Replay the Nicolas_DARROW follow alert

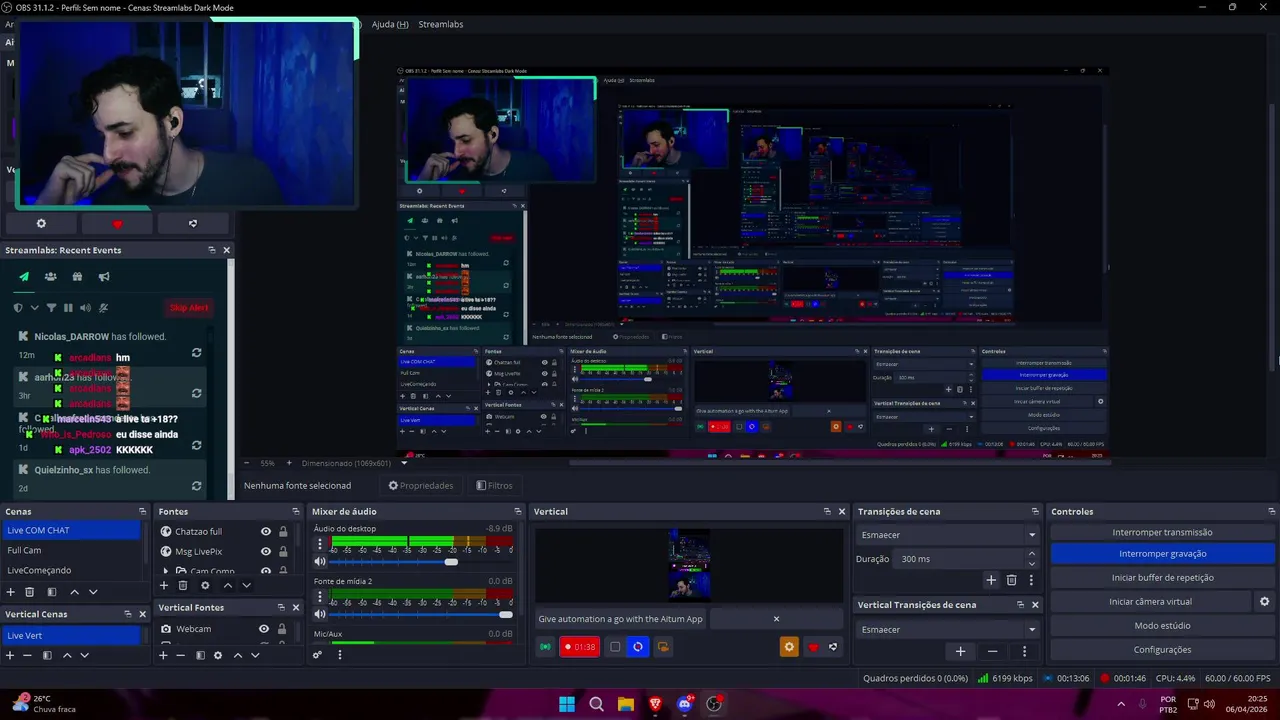pyautogui.click(x=197, y=353)
